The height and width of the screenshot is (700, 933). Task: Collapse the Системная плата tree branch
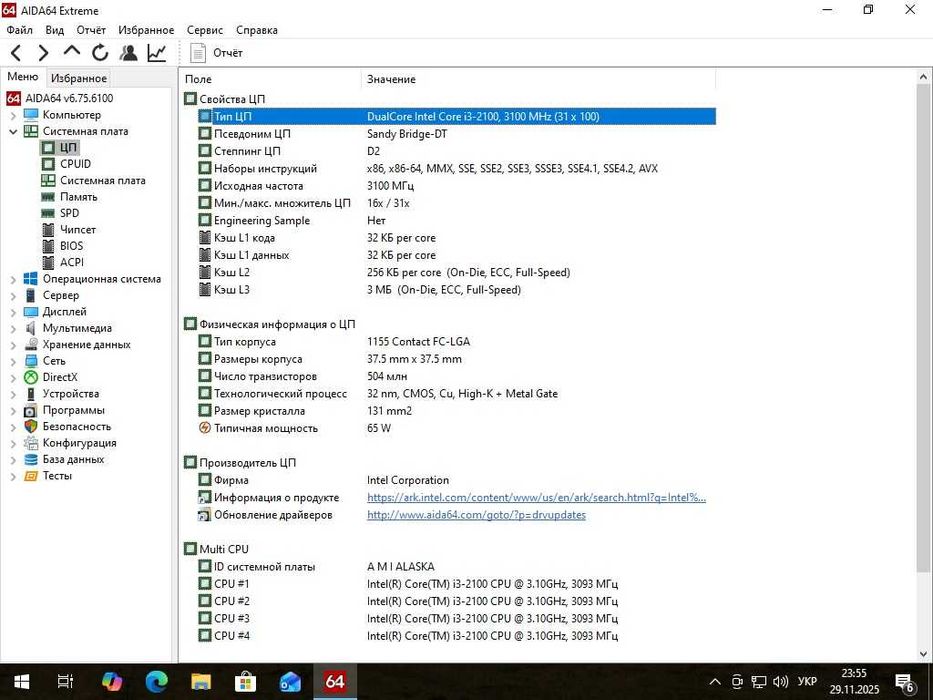13,132
